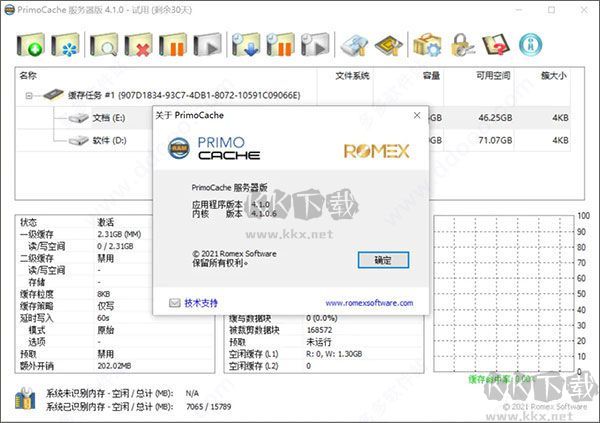This screenshot has height=423, width=600.
Task: Click the memory management icon at bottom left
Action: click(25, 399)
